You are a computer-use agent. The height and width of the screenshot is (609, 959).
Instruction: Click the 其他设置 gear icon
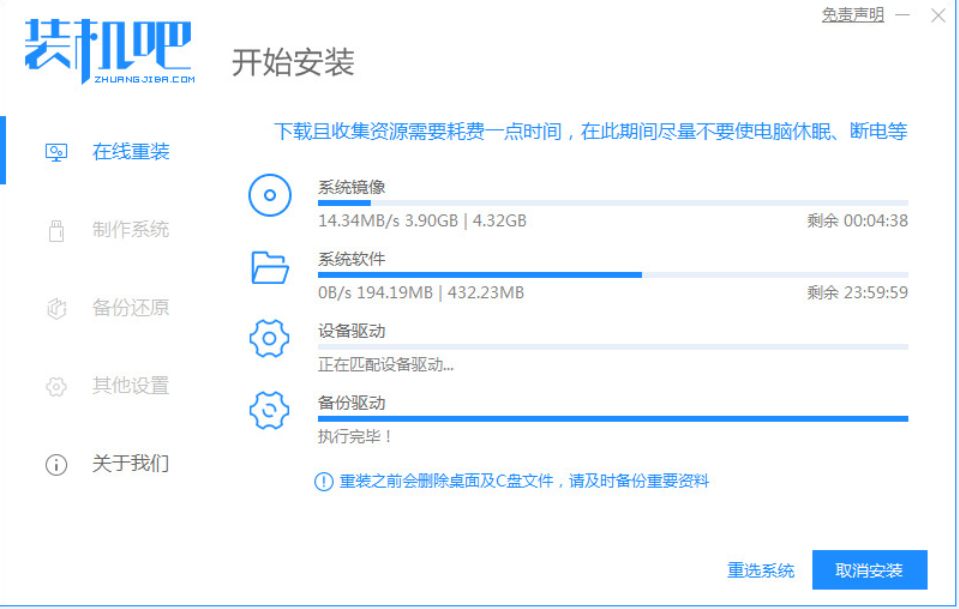[x=56, y=386]
